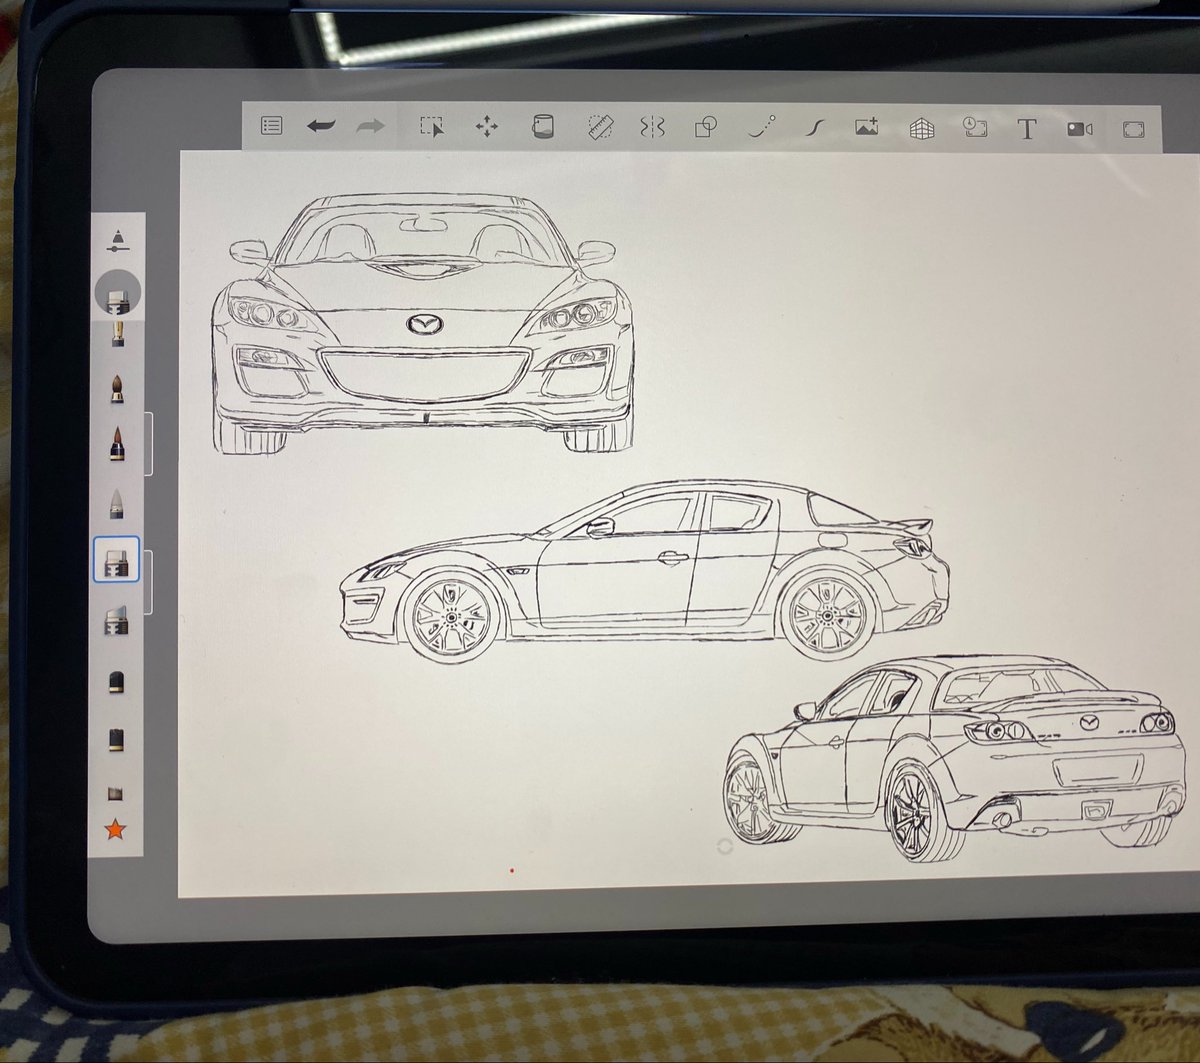Screen dimensions: 1200x1063
Task: Enable the Symmetry tool
Action: click(653, 128)
